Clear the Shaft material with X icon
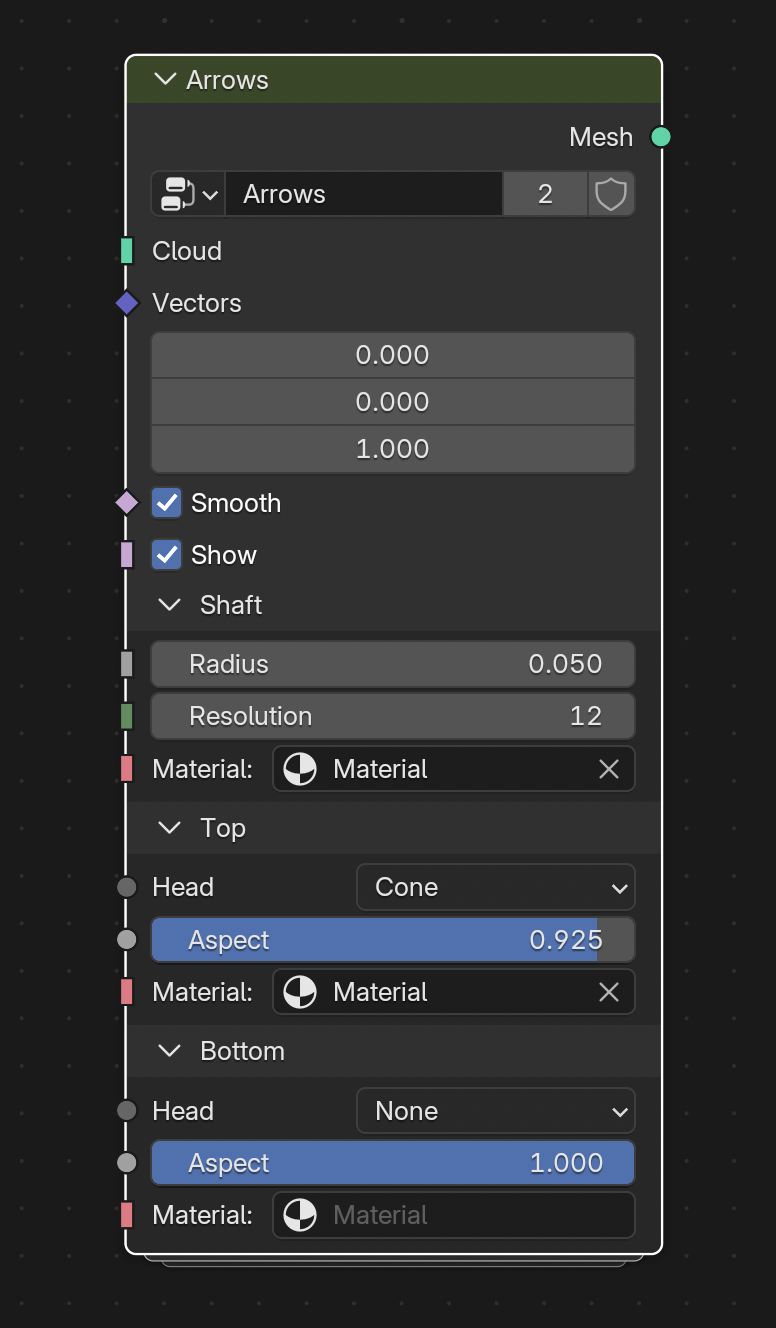The height and width of the screenshot is (1328, 776). (x=609, y=769)
